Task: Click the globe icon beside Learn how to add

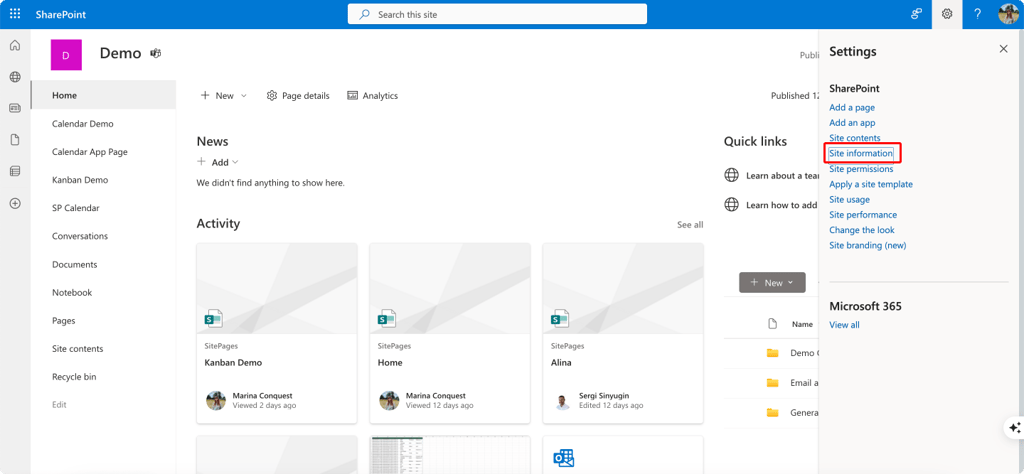Action: click(x=731, y=204)
